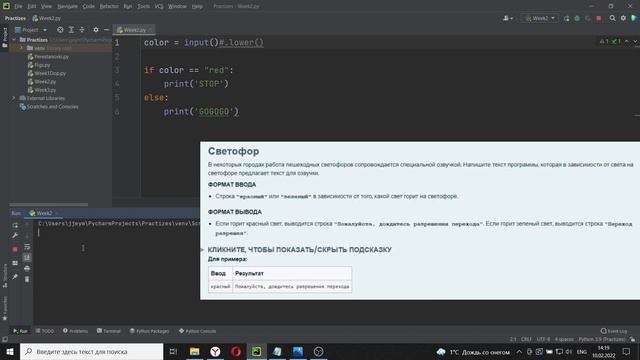Click the red Stop icon in toolbar
This screenshot has width=640, height=360.
point(599,18)
